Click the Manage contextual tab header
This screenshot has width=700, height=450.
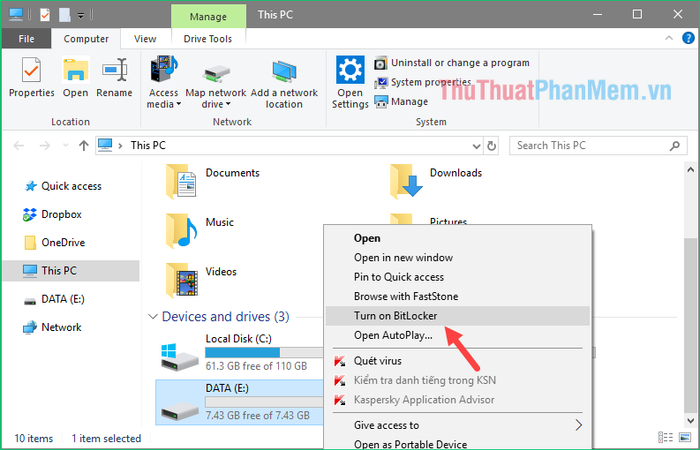tap(208, 17)
